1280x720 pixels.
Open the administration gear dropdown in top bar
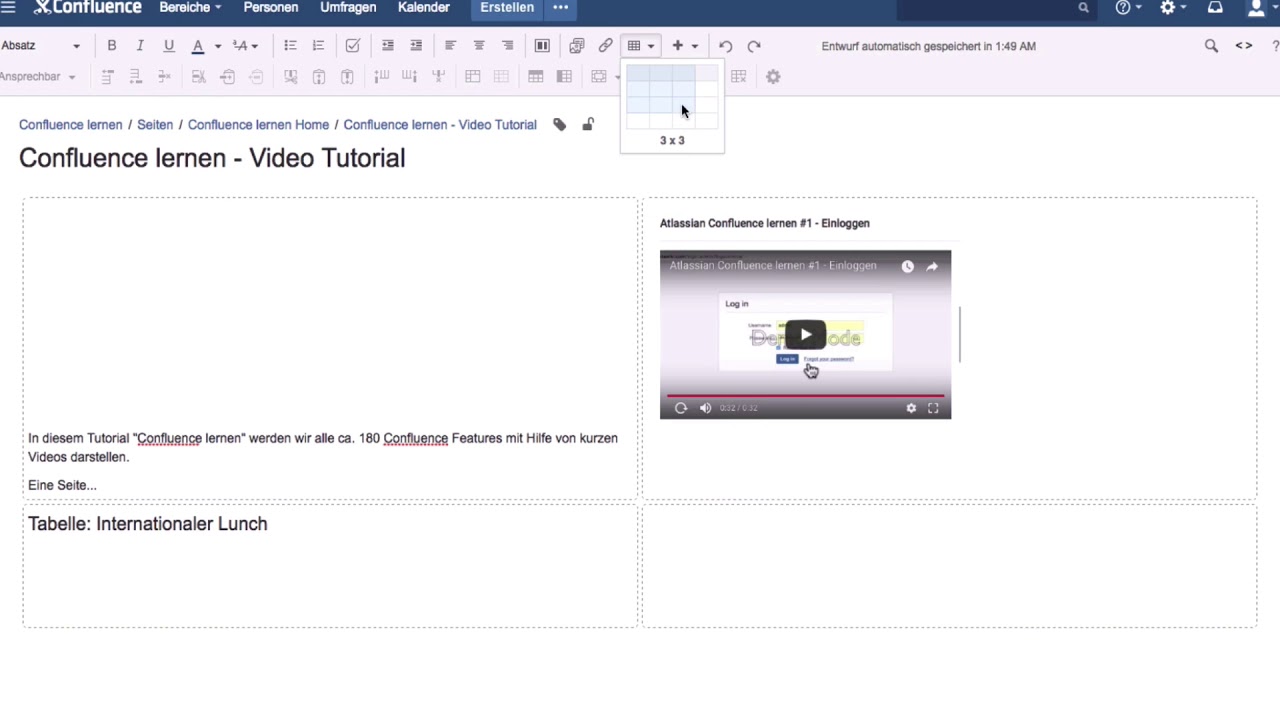[1172, 7]
